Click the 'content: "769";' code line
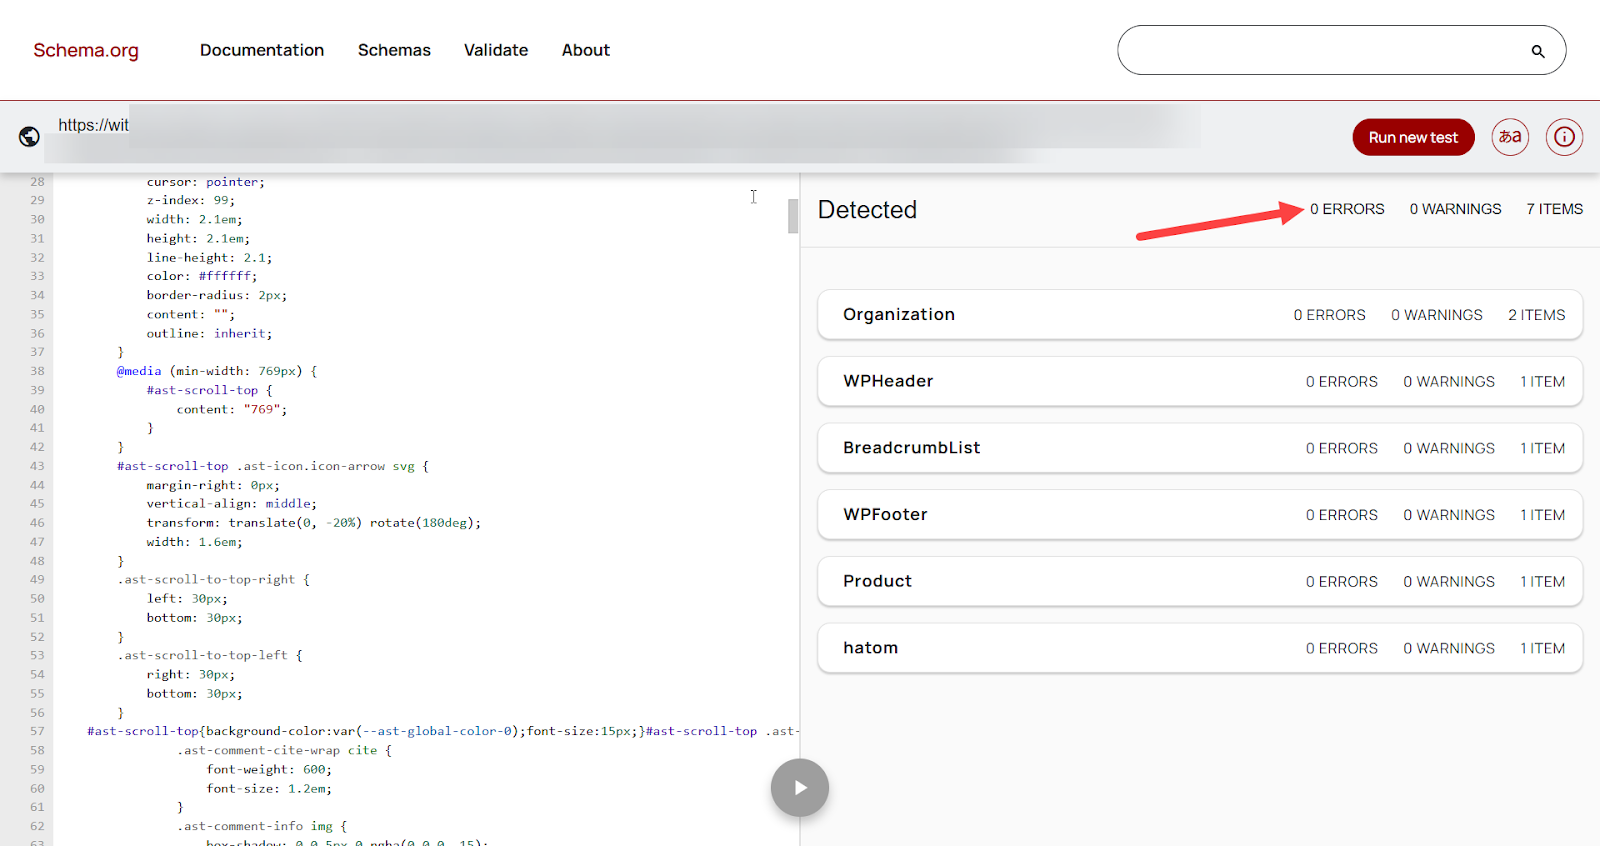This screenshot has height=846, width=1600. click(232, 410)
